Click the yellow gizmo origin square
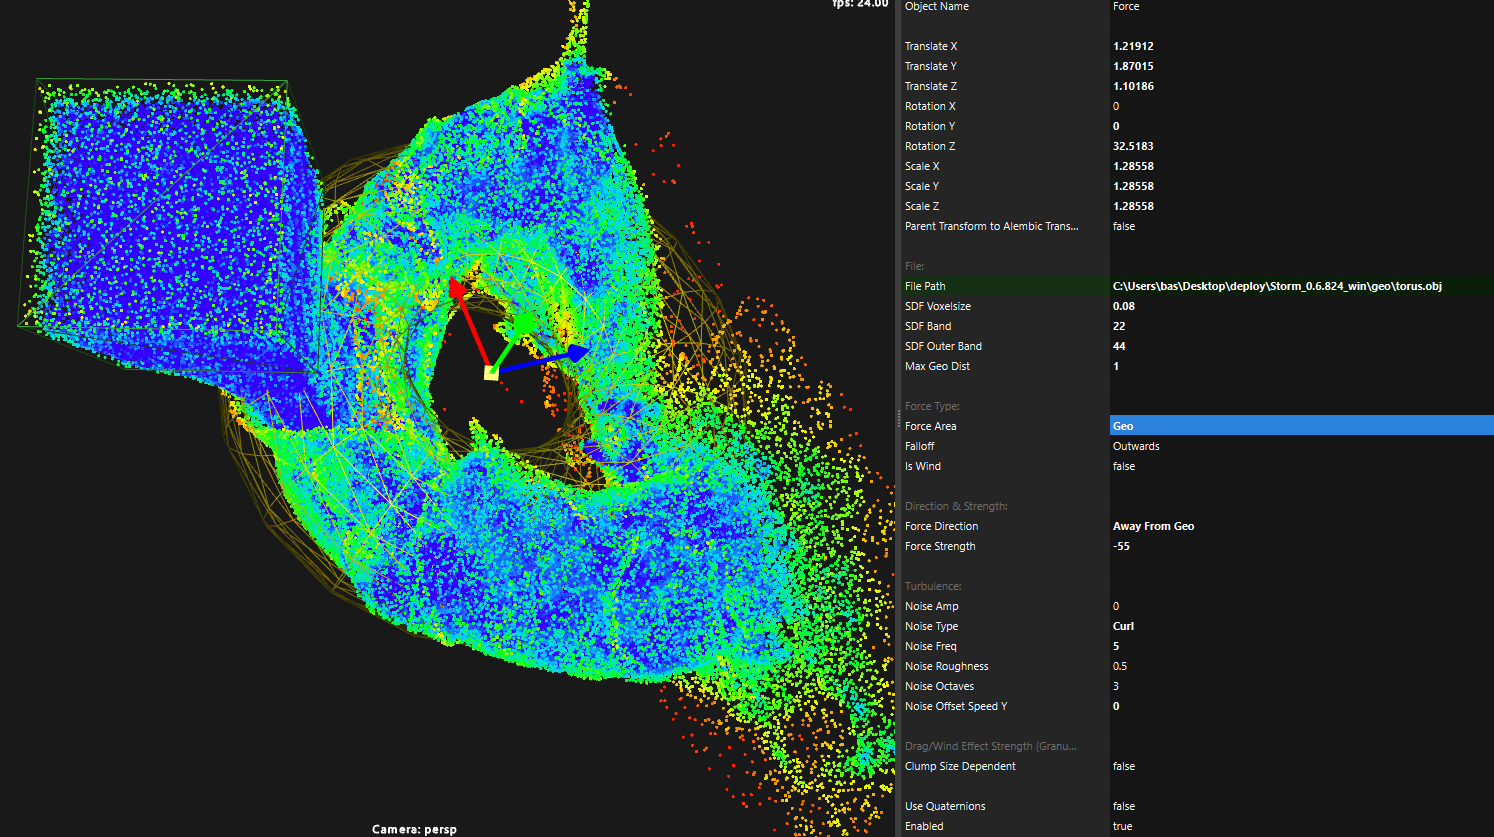 click(491, 372)
